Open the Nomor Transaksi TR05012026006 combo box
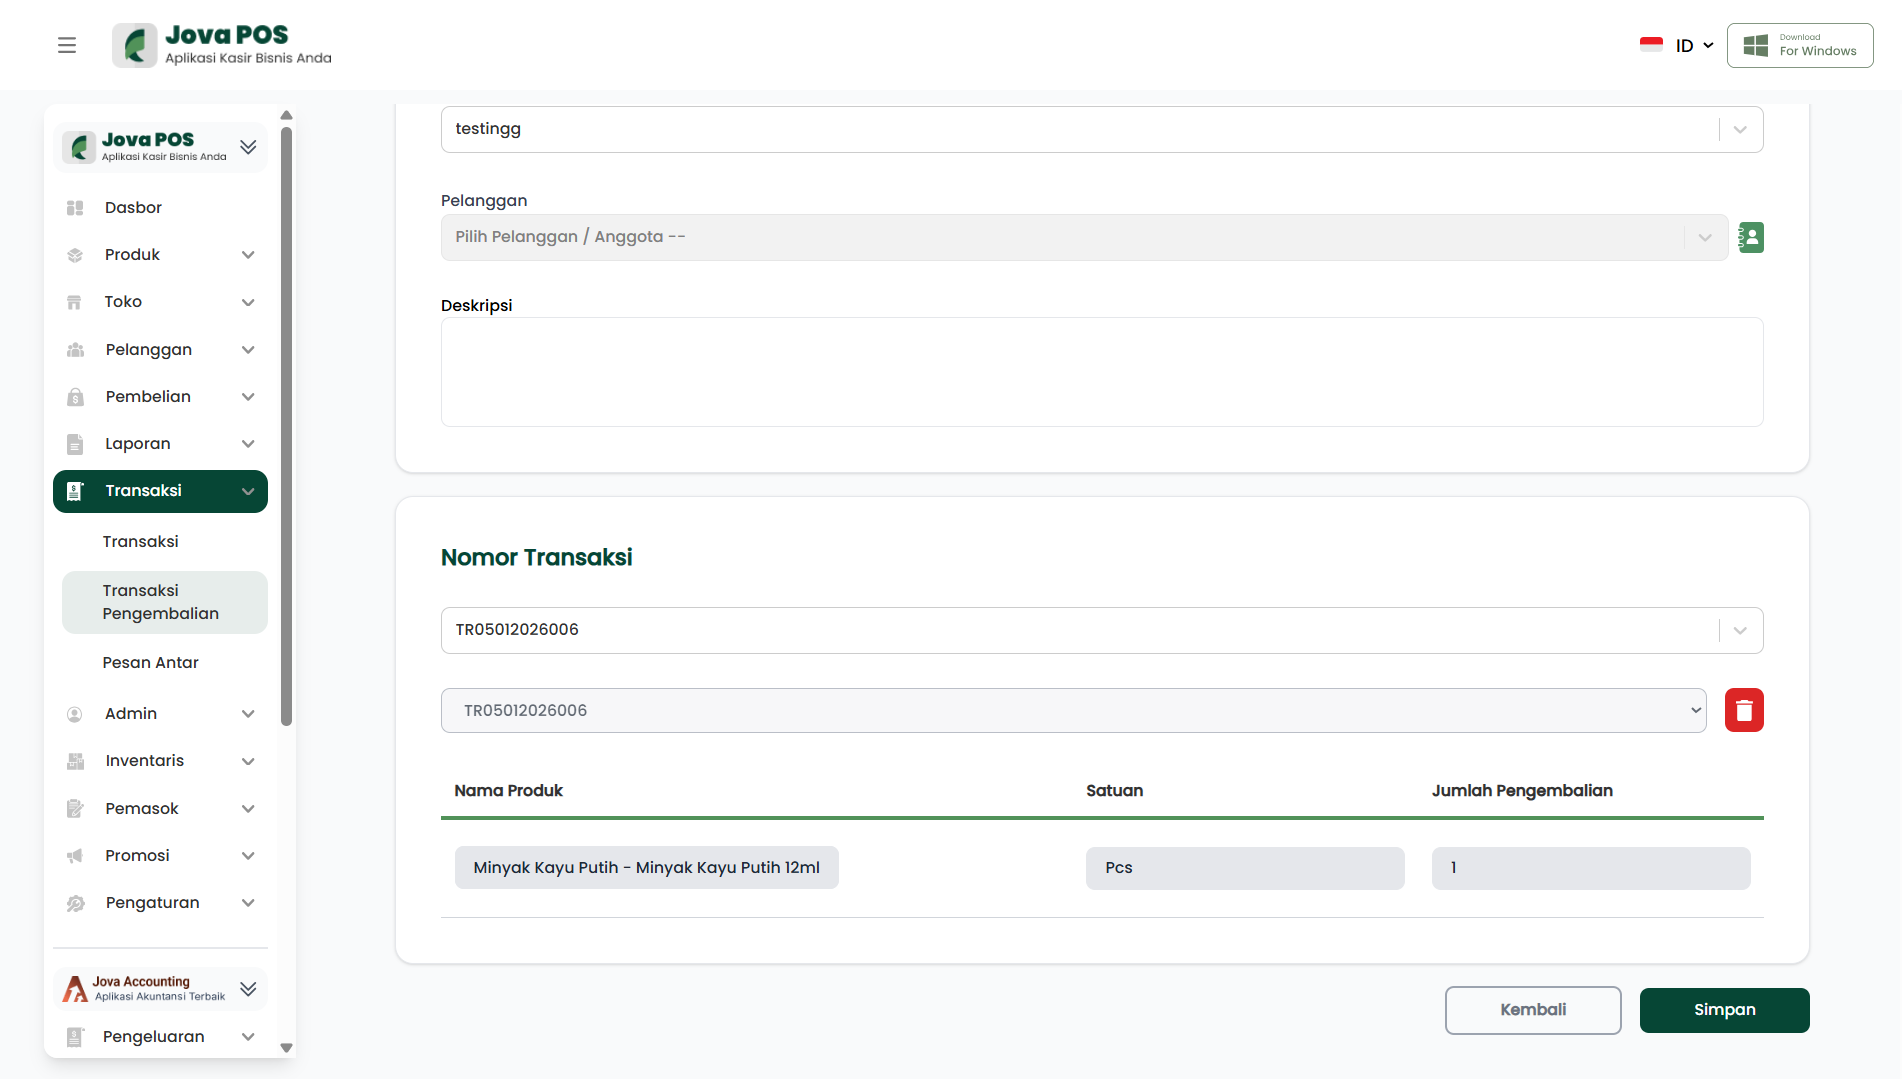The image size is (1902, 1079). coord(1101,630)
